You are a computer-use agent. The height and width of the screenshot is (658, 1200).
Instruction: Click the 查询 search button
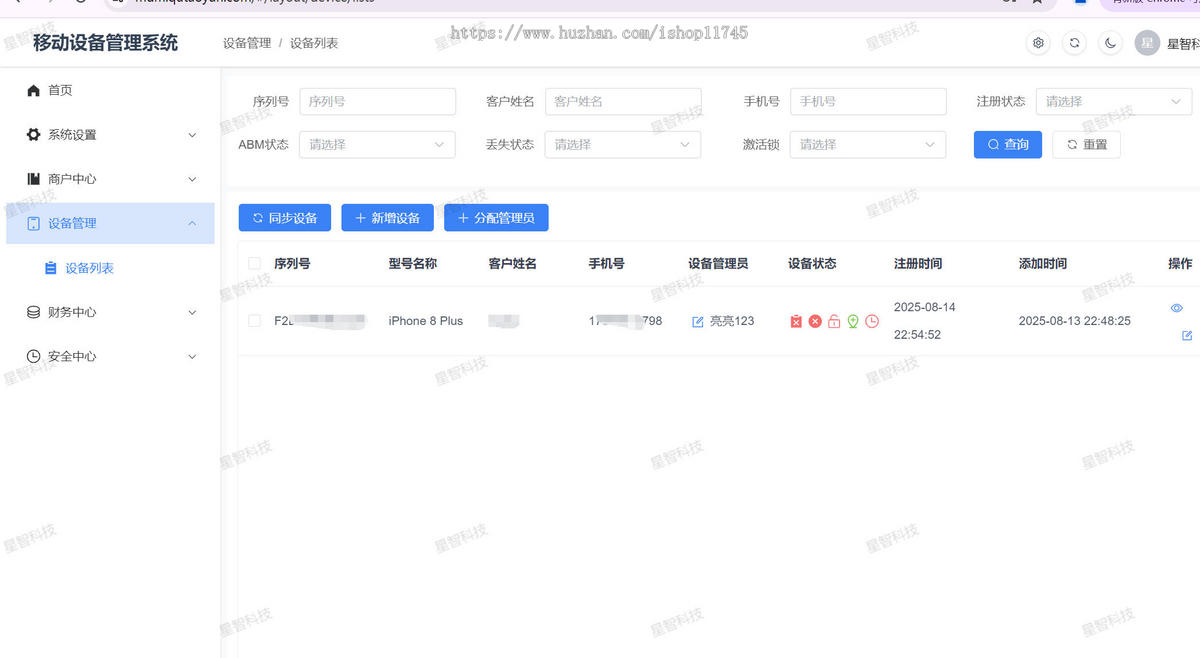pos(1008,144)
